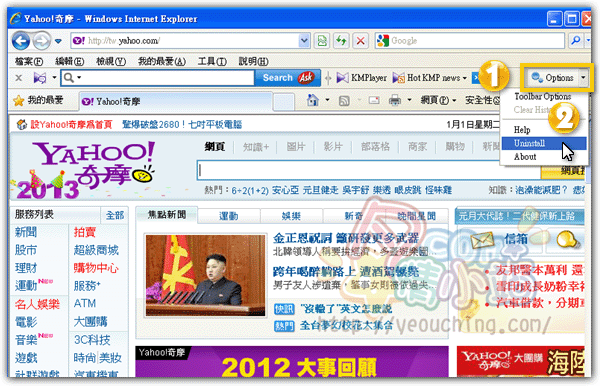Expand the address bar URL dropdown
Screen dimensions: 600x386
coord(304,40)
